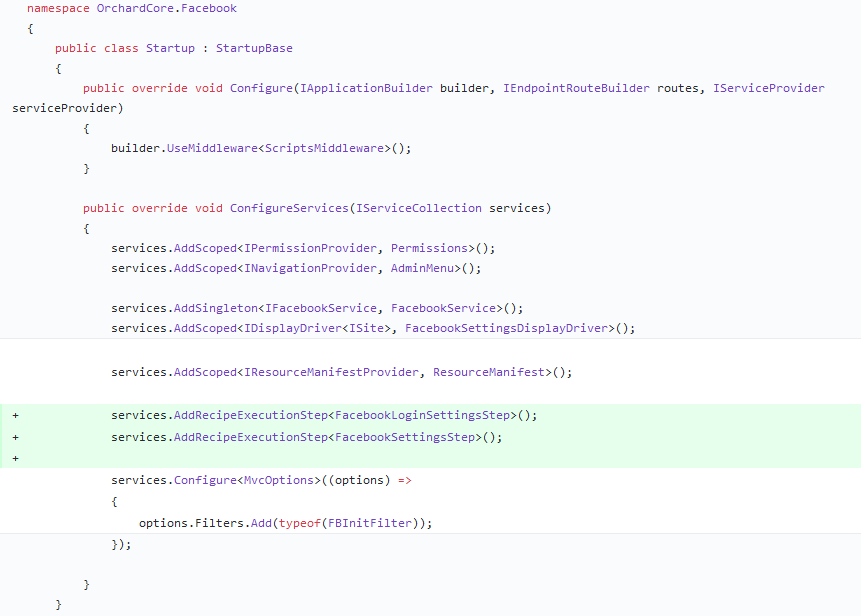This screenshot has height=616, width=861.
Task: Click the AddSingleton method call
Action: [216, 308]
